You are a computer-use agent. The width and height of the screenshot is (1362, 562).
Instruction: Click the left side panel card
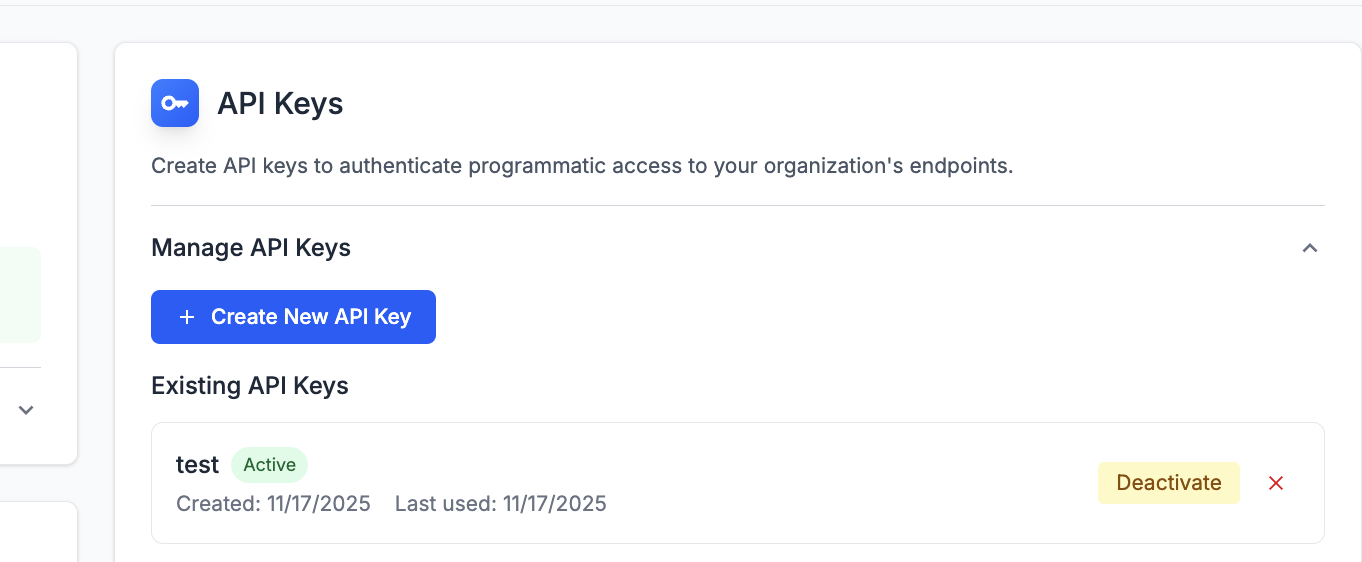[x=38, y=150]
